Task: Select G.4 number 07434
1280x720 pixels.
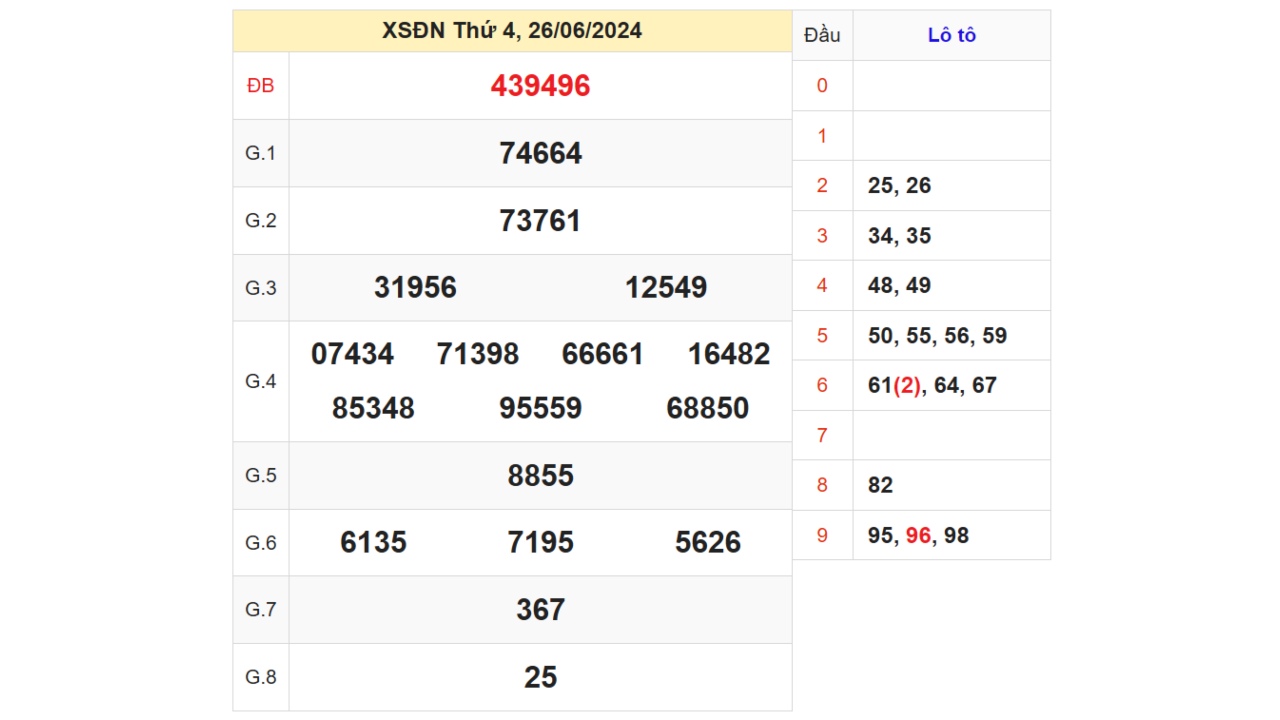Action: pyautogui.click(x=352, y=354)
